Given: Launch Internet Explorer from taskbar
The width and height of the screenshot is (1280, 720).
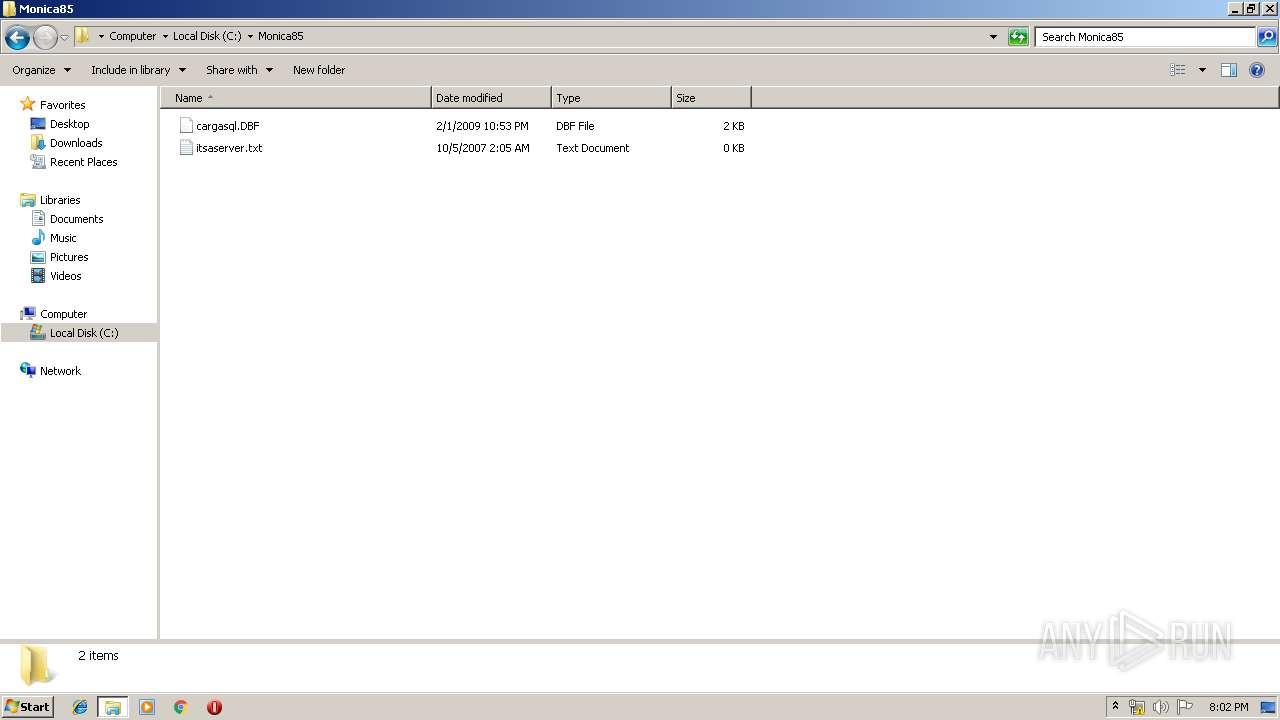Looking at the screenshot, I should point(80,707).
